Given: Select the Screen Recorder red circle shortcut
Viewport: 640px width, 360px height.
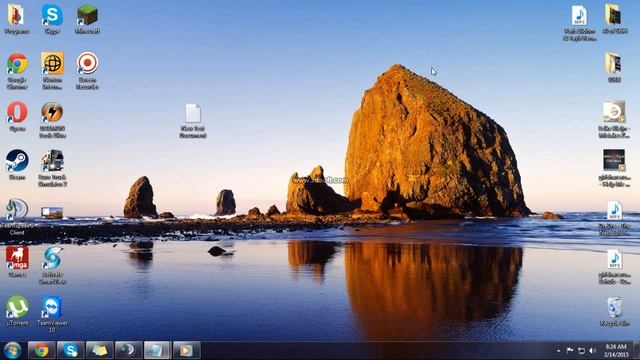Looking at the screenshot, I should [87, 71].
